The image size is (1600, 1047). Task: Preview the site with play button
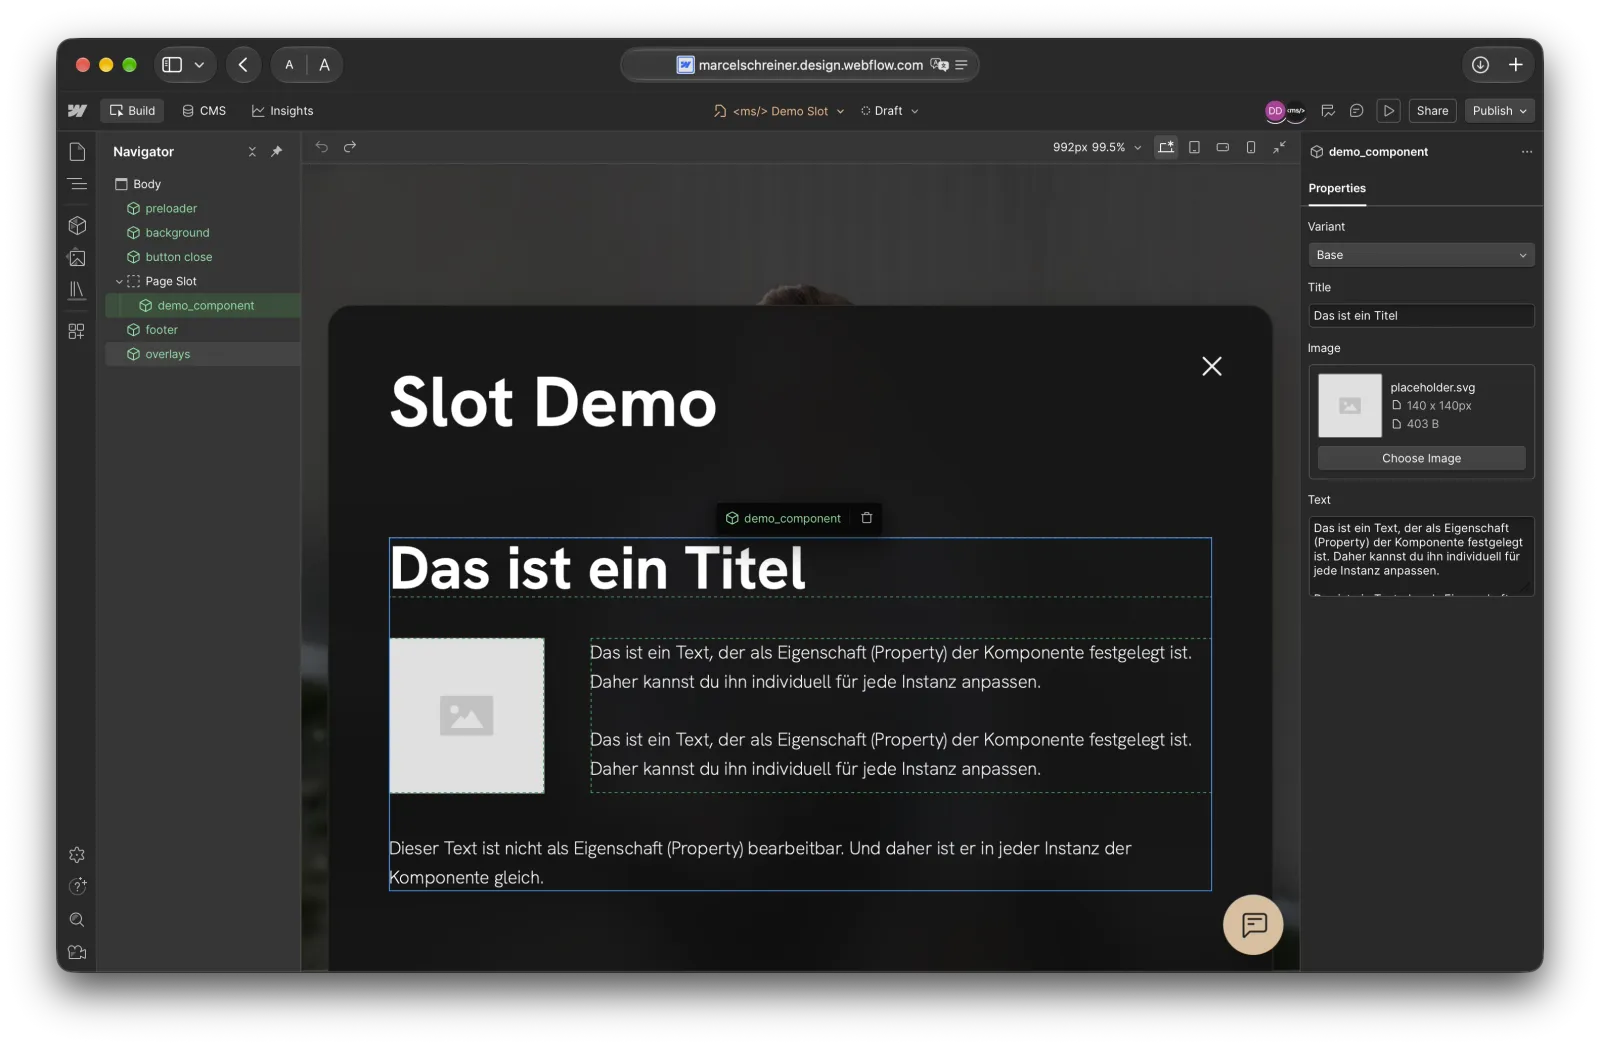[x=1389, y=111]
